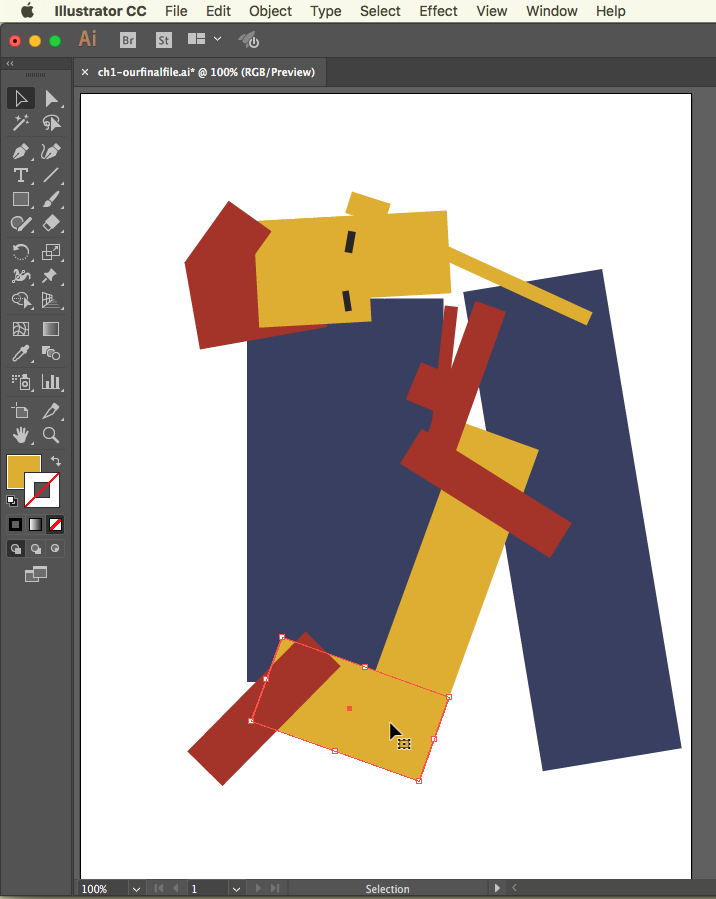Click the yellow Fill color swatch

[23, 471]
